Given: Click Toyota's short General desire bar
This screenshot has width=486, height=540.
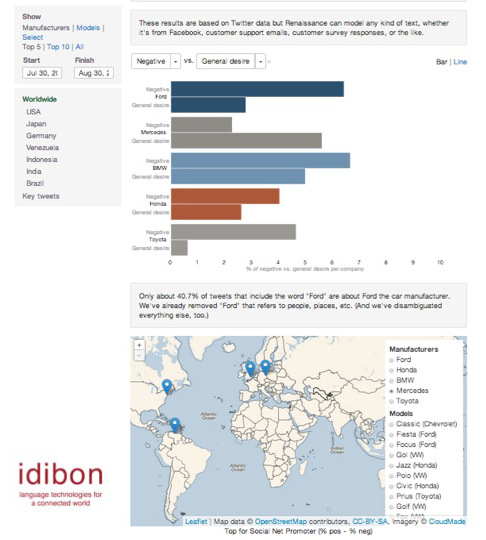Looking at the screenshot, I should pyautogui.click(x=179, y=248).
